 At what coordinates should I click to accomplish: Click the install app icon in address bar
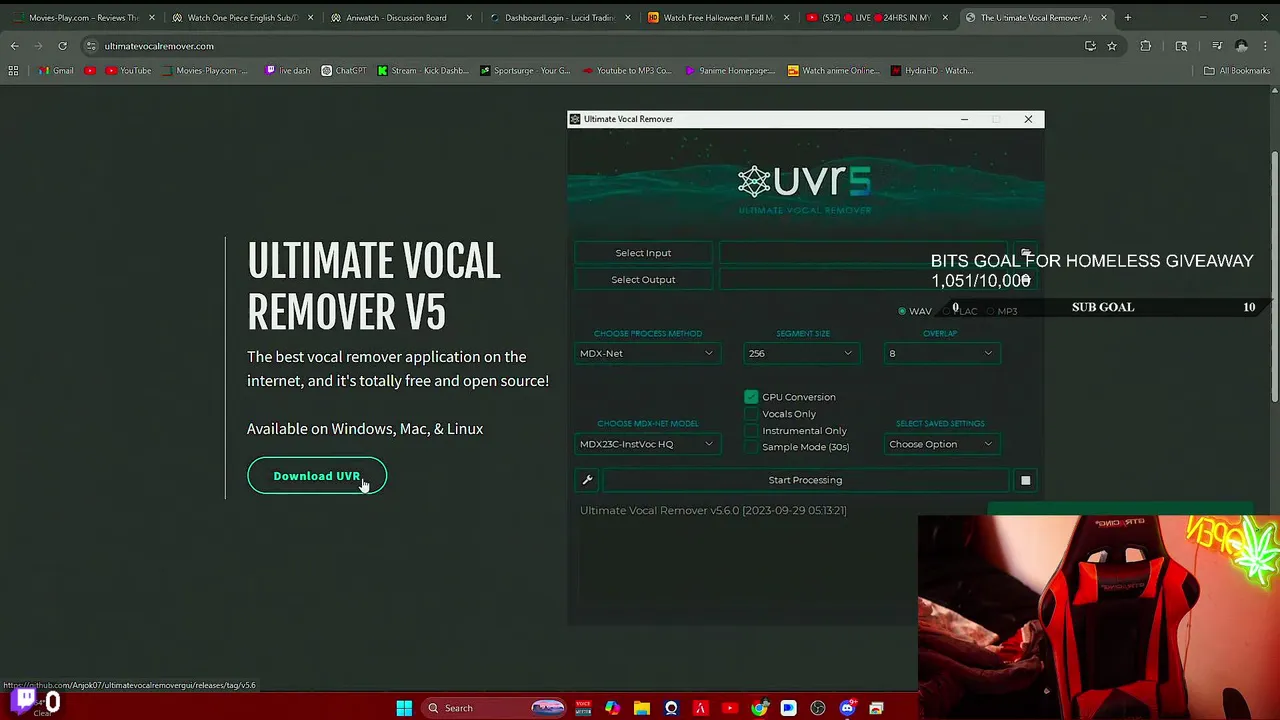coord(1090,46)
